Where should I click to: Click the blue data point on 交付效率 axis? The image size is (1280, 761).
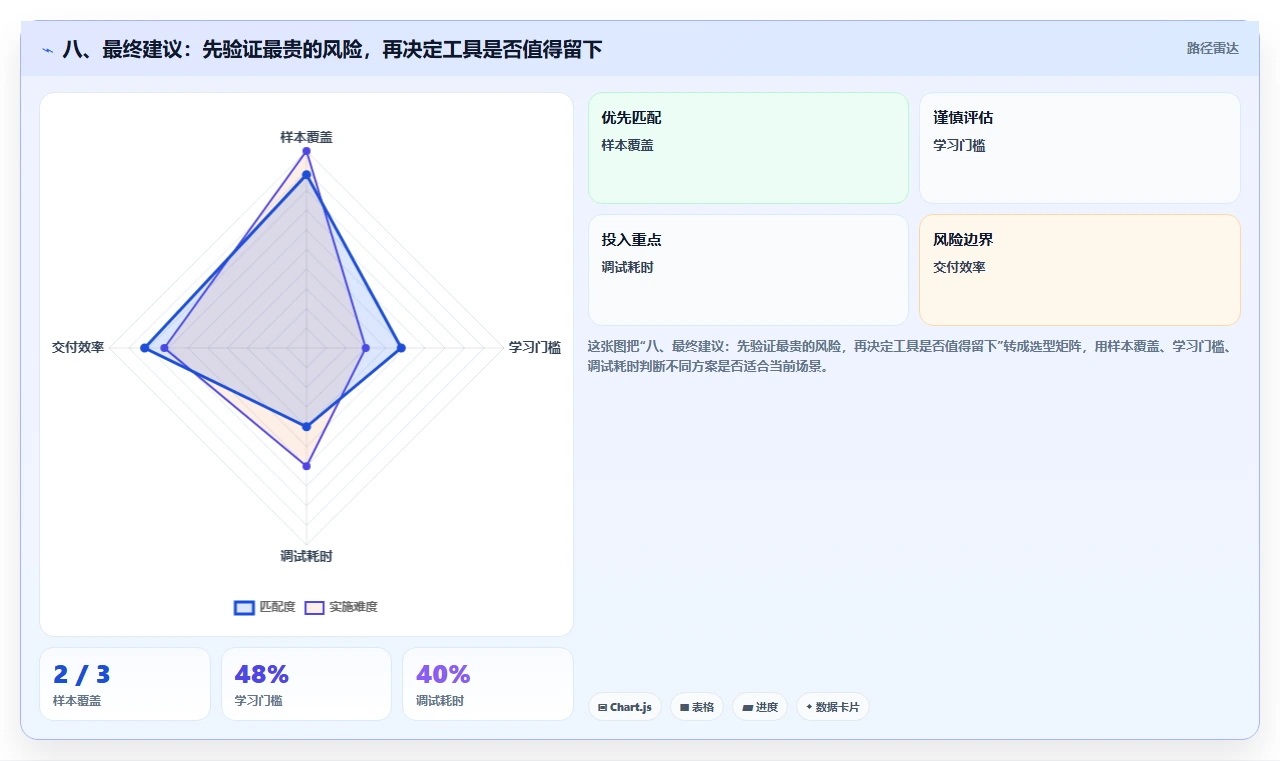[x=144, y=348]
